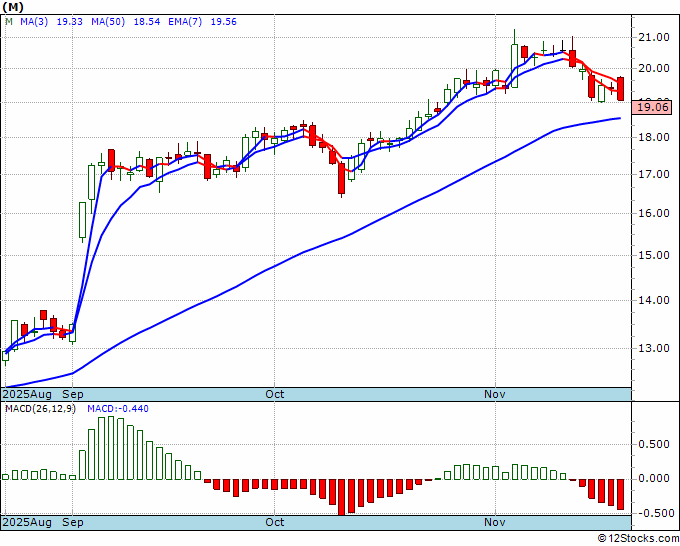Click the 18.54 MA(50) value

click(147, 22)
